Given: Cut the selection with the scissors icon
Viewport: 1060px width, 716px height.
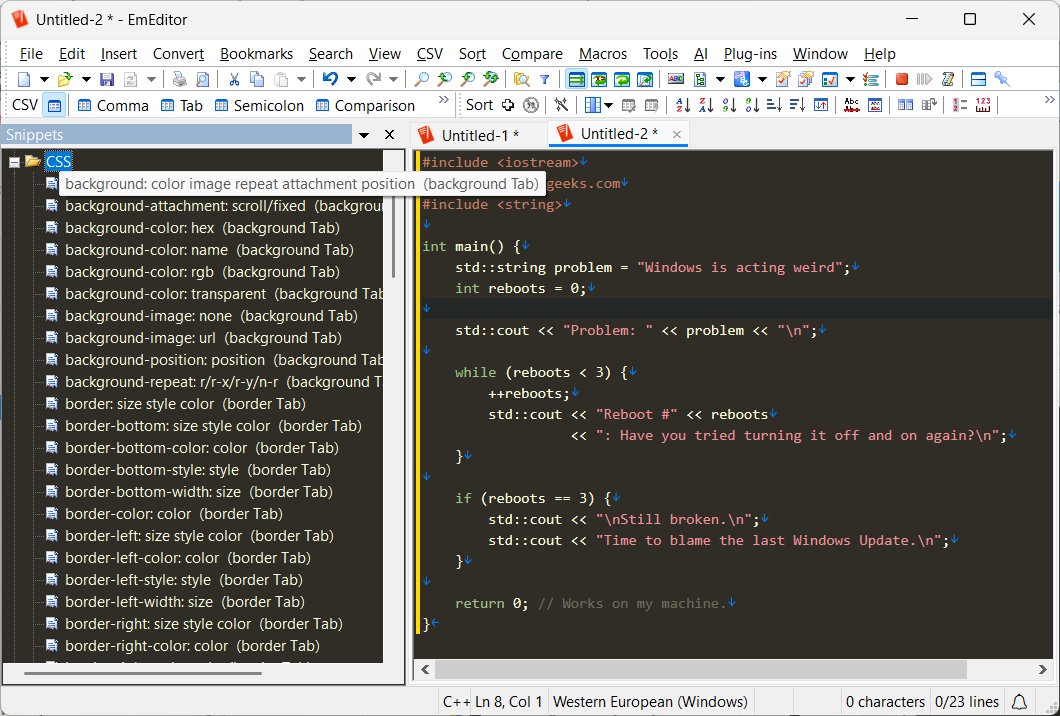Looking at the screenshot, I should coord(234,79).
